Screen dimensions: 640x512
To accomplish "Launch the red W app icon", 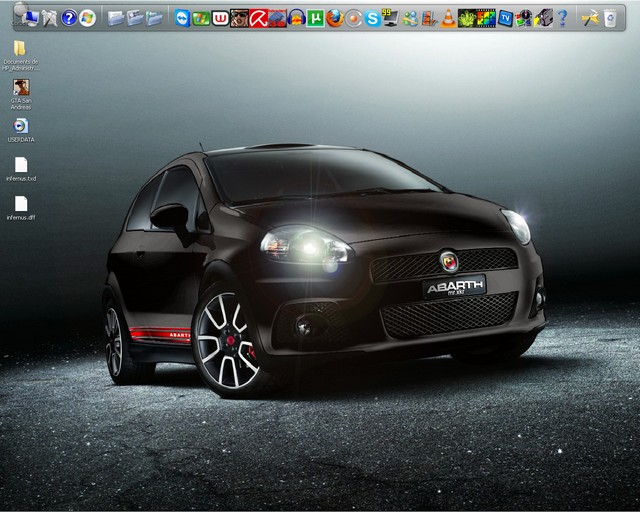I will coord(220,18).
